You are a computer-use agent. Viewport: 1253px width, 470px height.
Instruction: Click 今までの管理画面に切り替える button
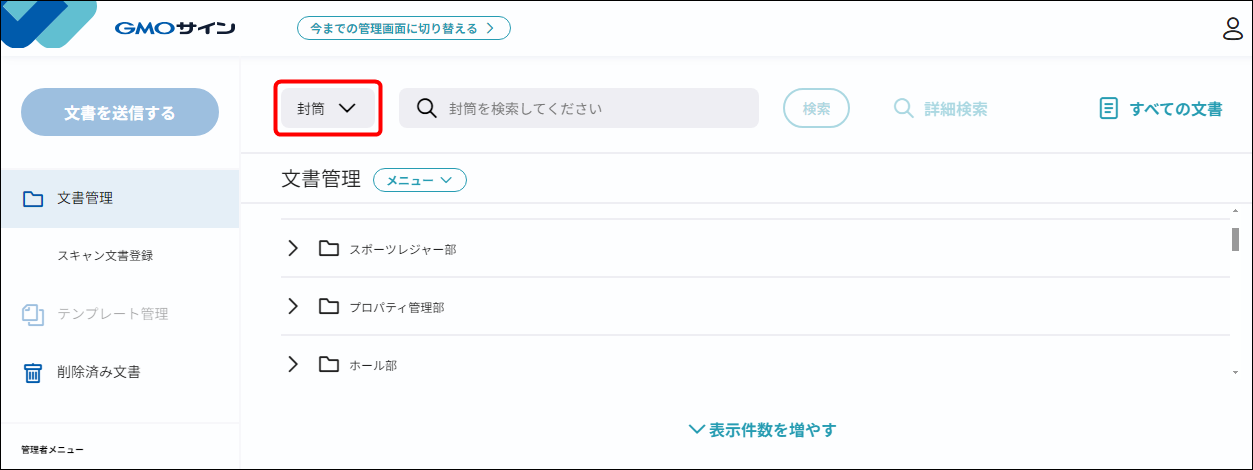click(403, 28)
